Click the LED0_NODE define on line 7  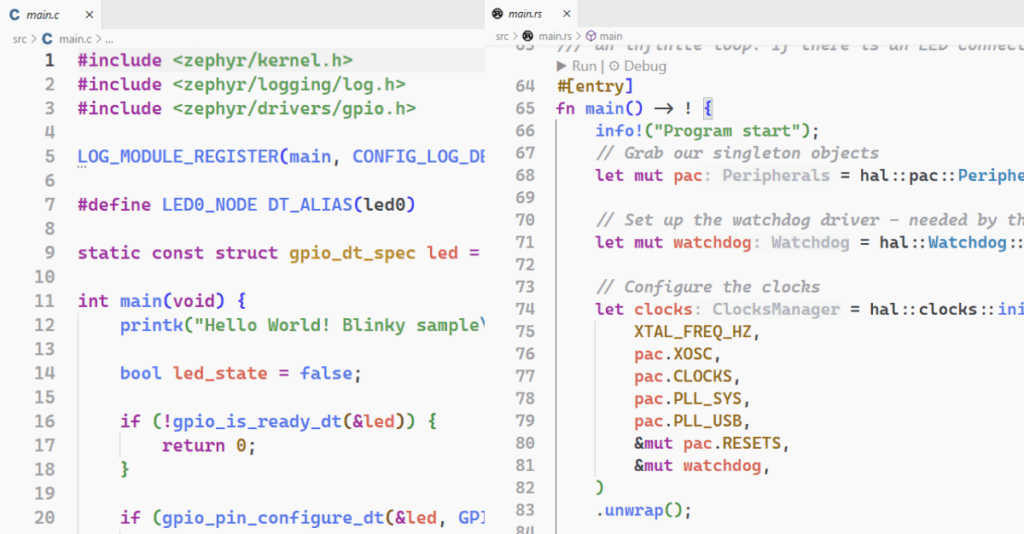click(209, 205)
